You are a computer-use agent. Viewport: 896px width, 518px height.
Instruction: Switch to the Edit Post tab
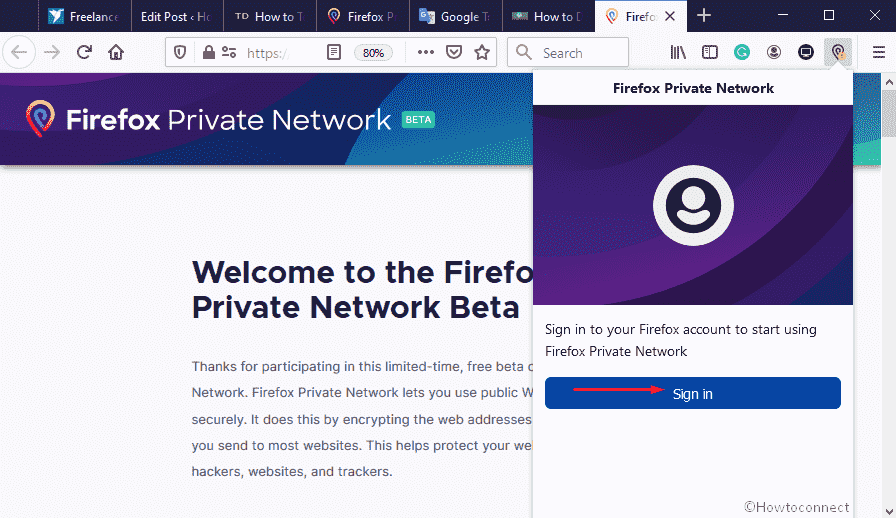[177, 17]
